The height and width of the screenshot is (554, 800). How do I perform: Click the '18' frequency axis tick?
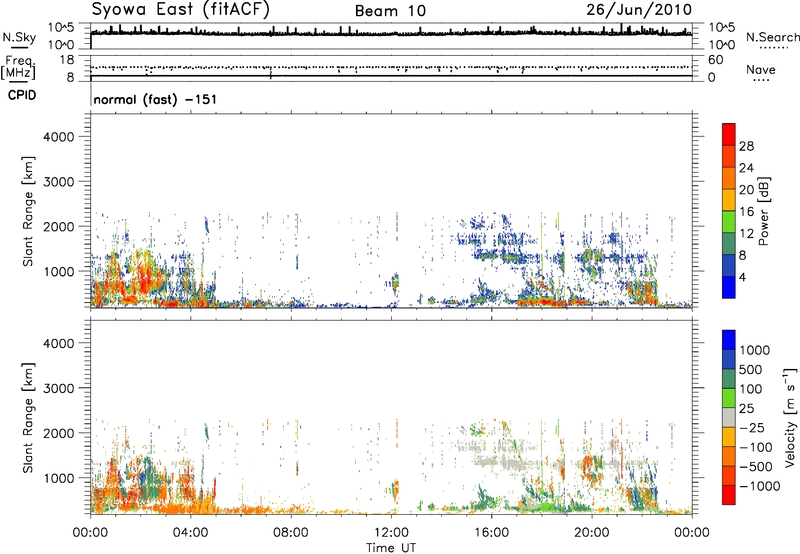[66, 60]
